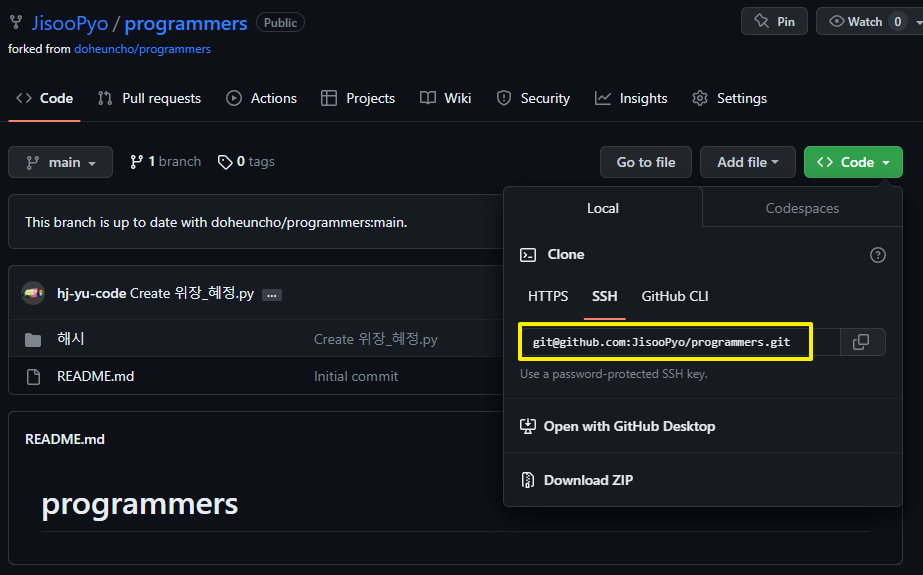Click the fork icon beside JisooPyo
Image resolution: width=923 pixels, height=575 pixels.
coord(16,22)
